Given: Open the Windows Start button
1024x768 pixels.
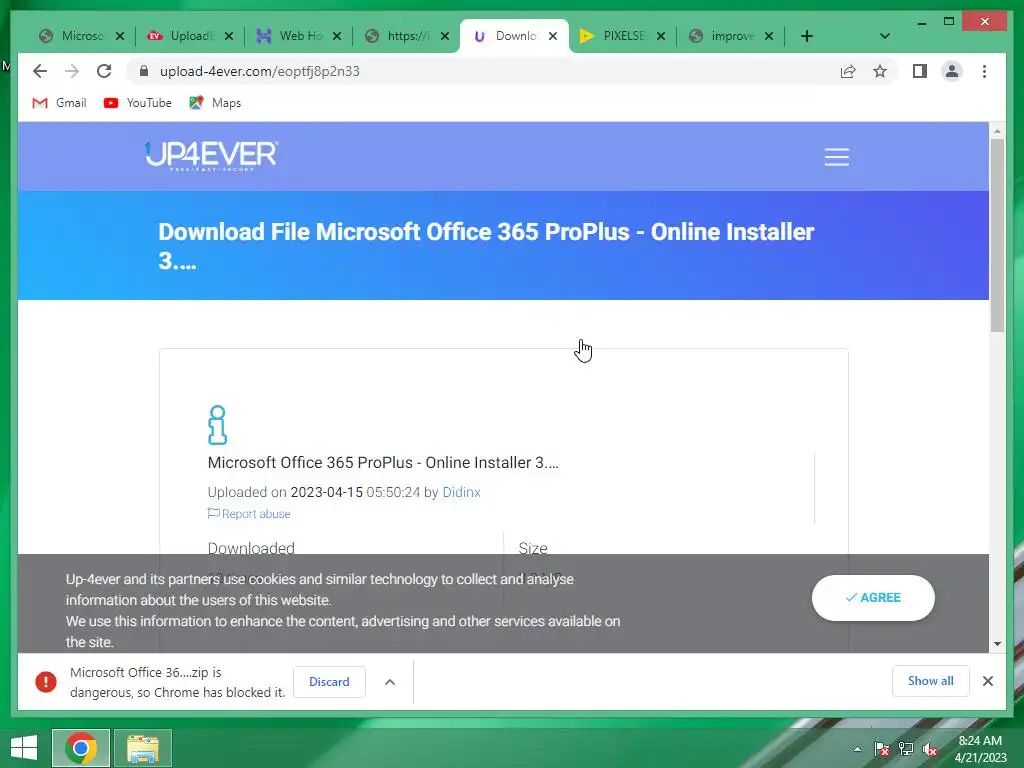Looking at the screenshot, I should coord(24,748).
